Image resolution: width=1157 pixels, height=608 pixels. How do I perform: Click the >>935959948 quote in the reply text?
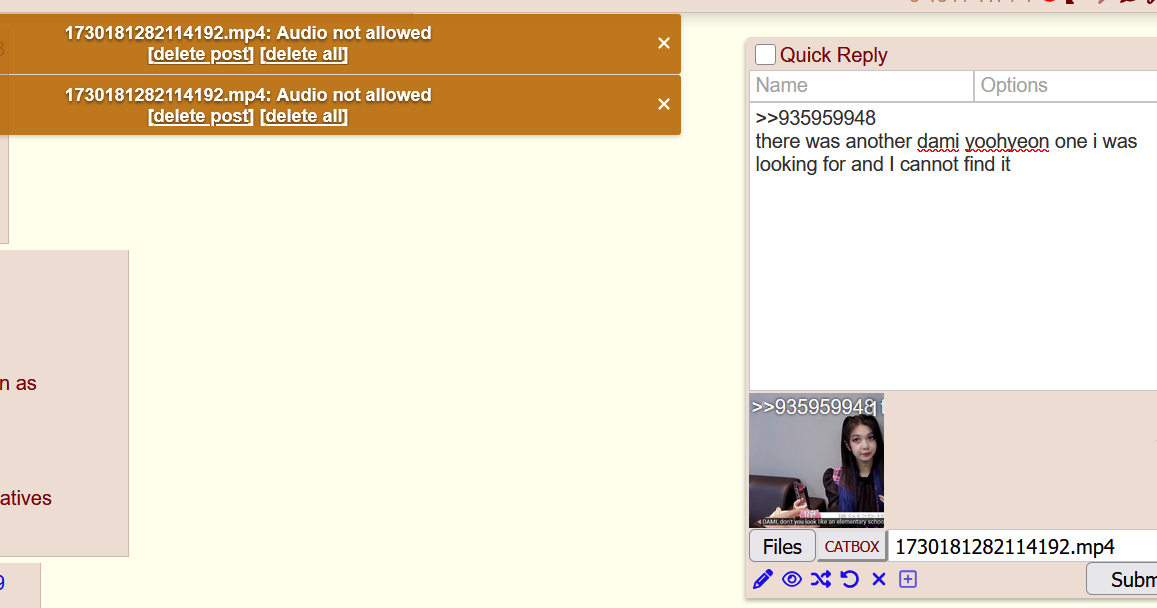pyautogui.click(x=815, y=118)
